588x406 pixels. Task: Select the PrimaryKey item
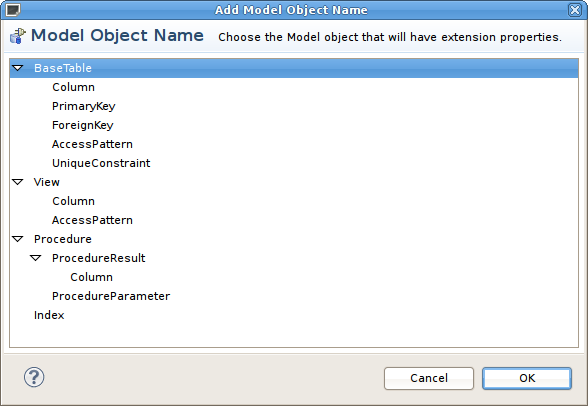click(84, 106)
